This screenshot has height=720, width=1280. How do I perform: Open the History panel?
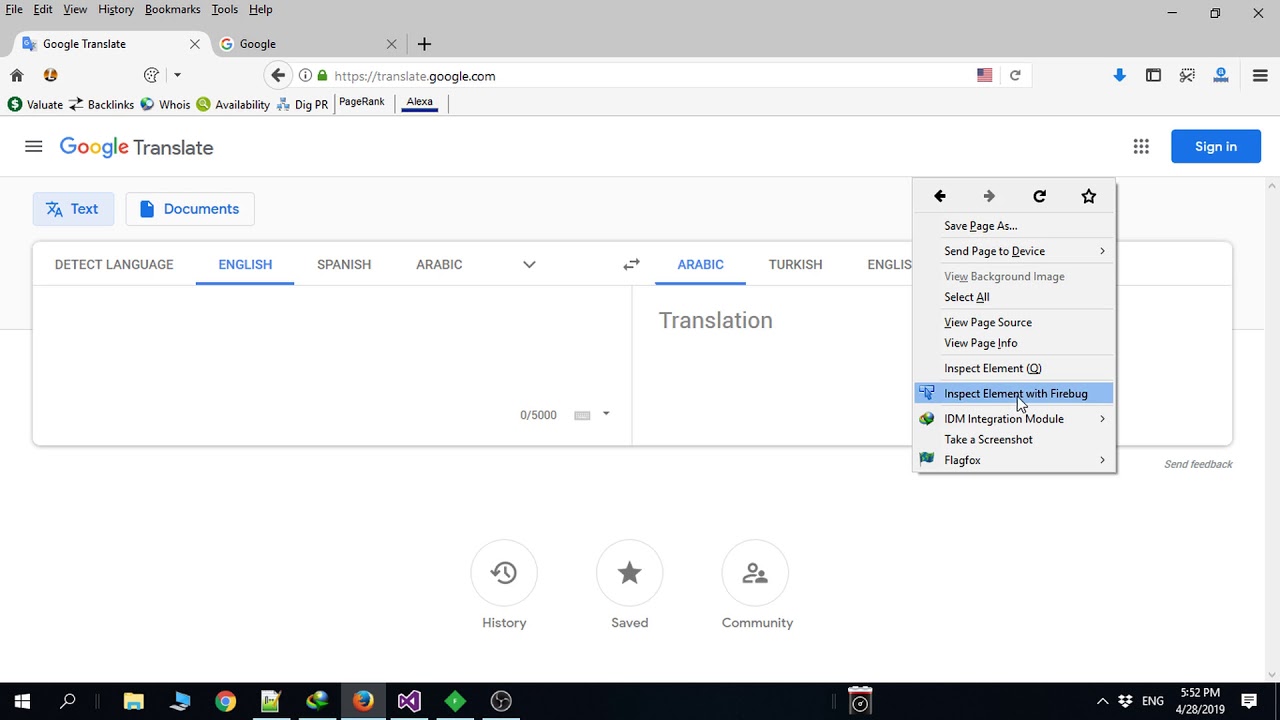tap(504, 573)
